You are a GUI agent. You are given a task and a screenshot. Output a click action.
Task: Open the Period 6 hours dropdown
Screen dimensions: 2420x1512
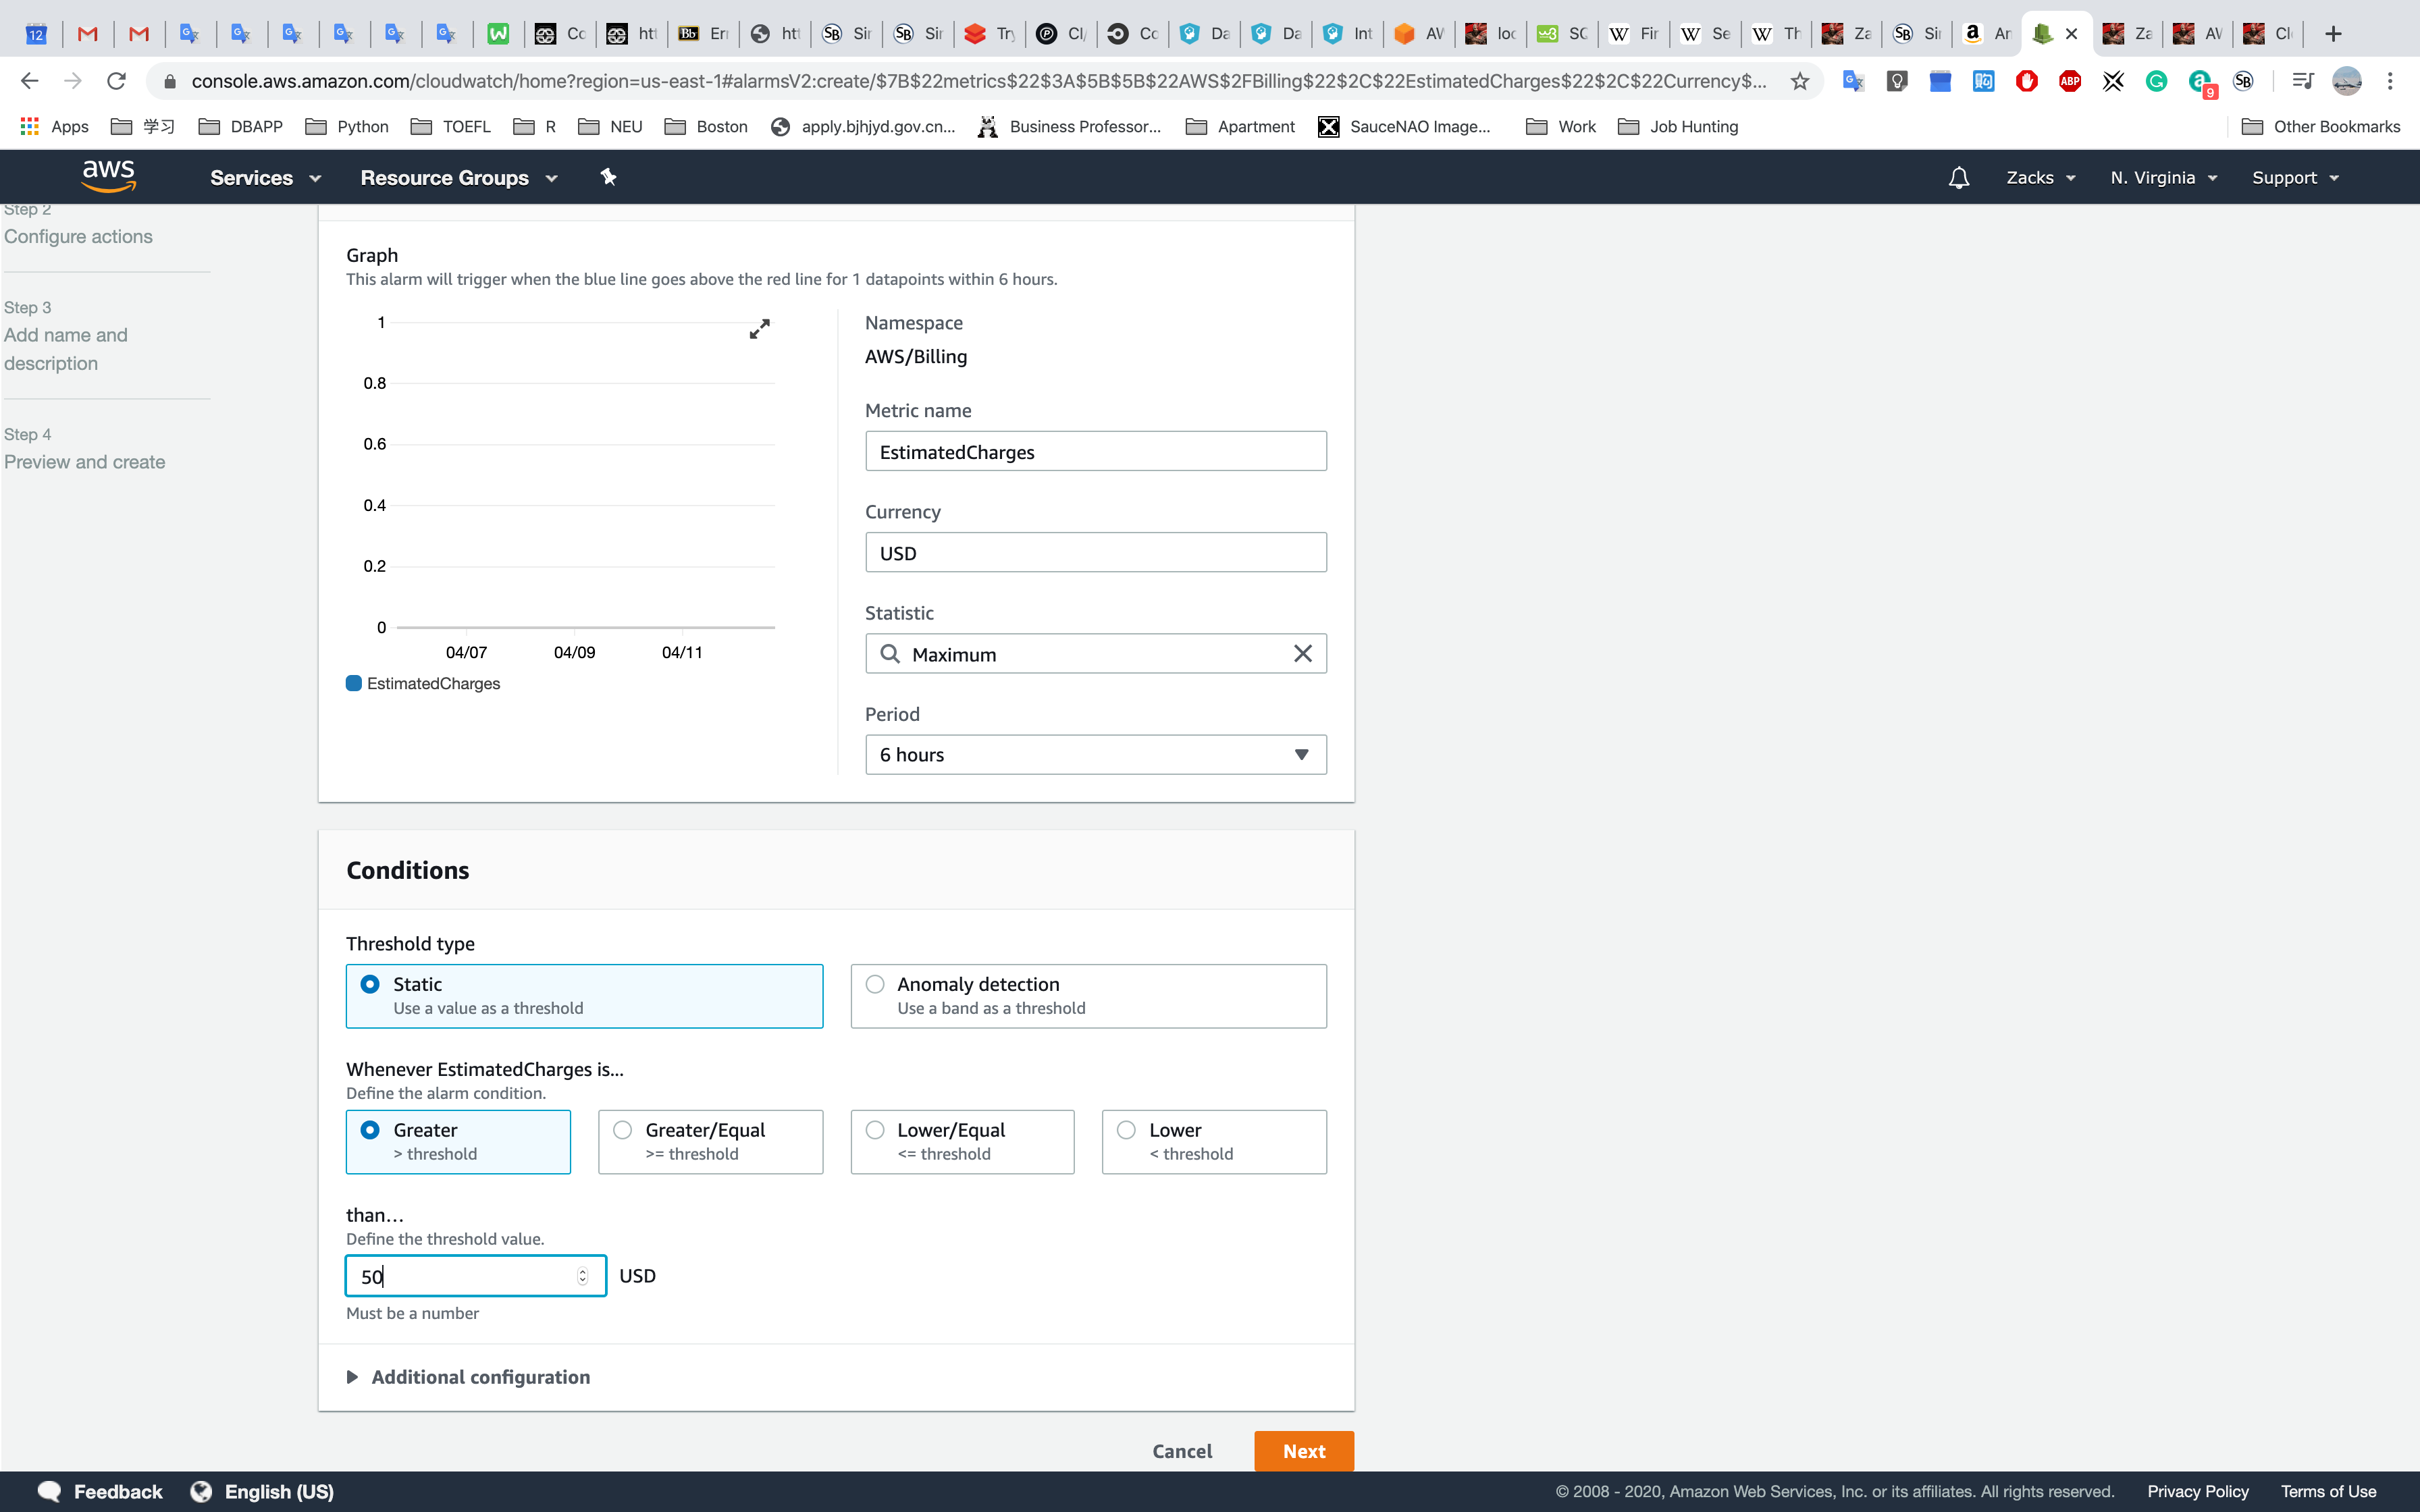click(1095, 755)
